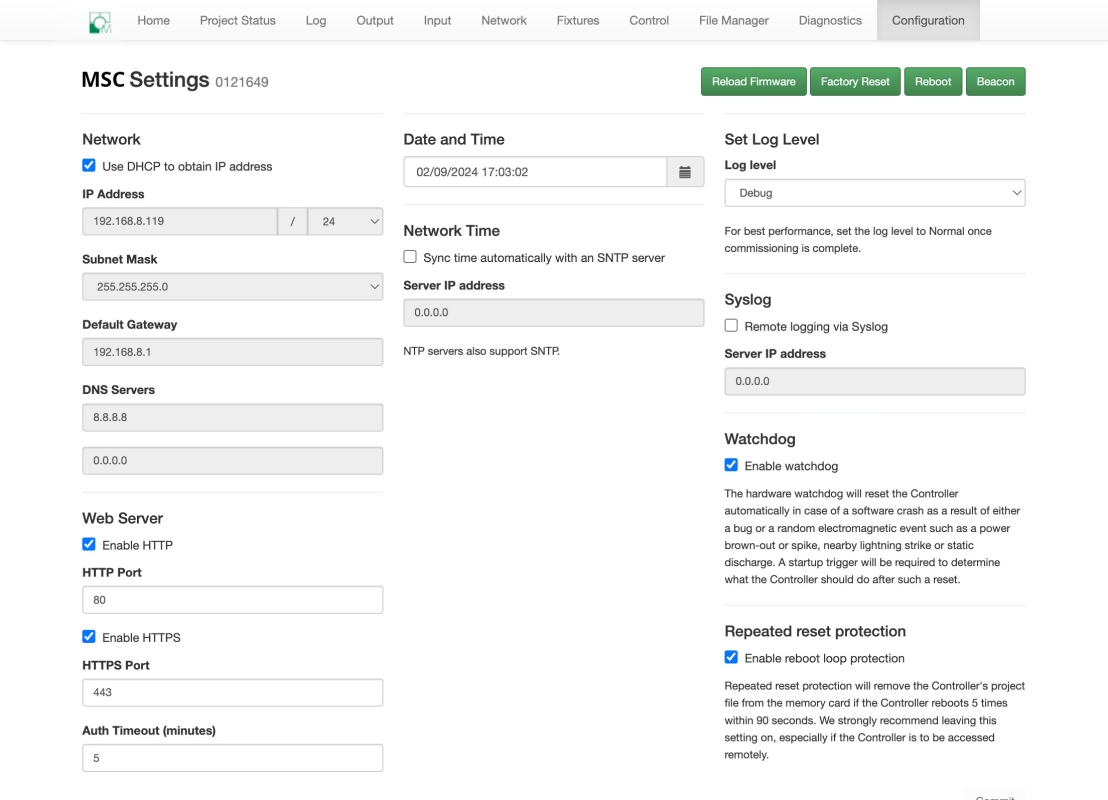
Task: Open the Log level dropdown
Action: coord(874,193)
